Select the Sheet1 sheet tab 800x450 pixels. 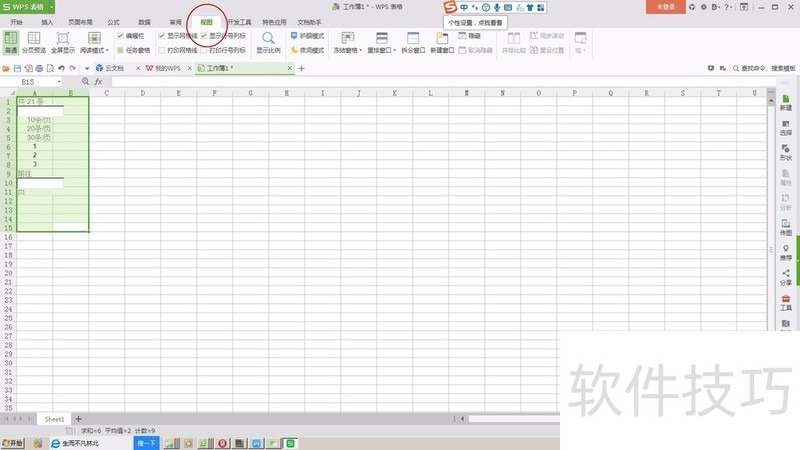(x=54, y=419)
